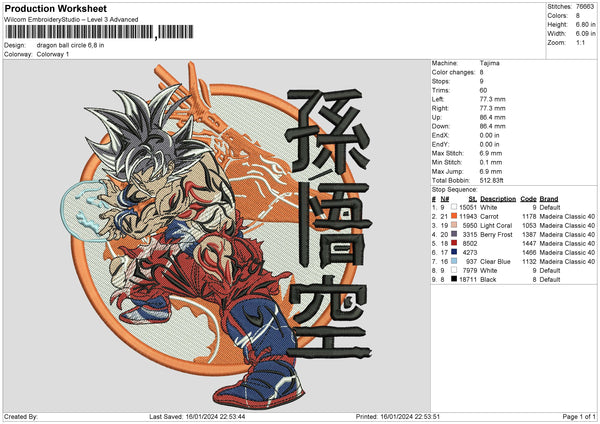Select the 'EndY:' label
This screenshot has width=600, height=424.
440,144
